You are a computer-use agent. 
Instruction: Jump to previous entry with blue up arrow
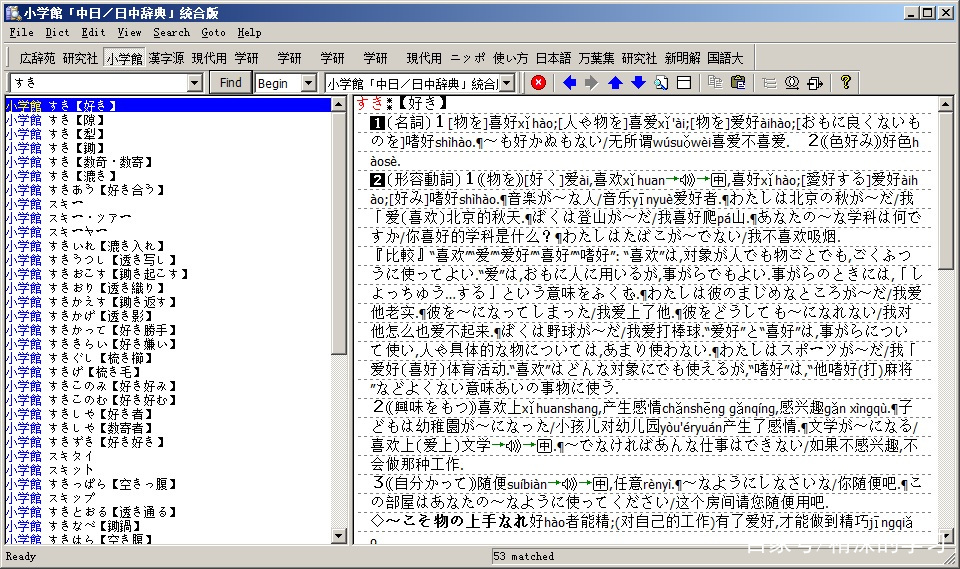pos(615,83)
